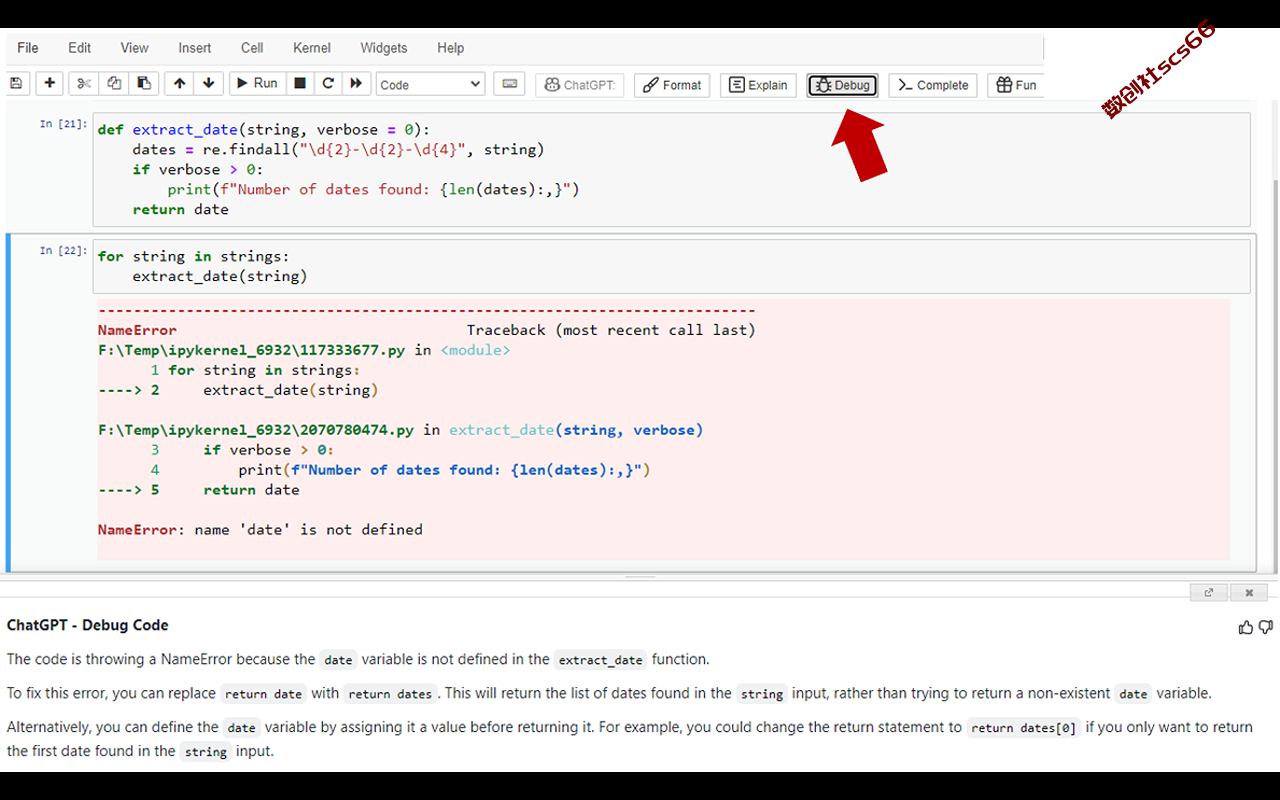Screen dimensions: 1280x800
Task: Click the ChatGPT label button in toolbar
Action: click(x=579, y=85)
